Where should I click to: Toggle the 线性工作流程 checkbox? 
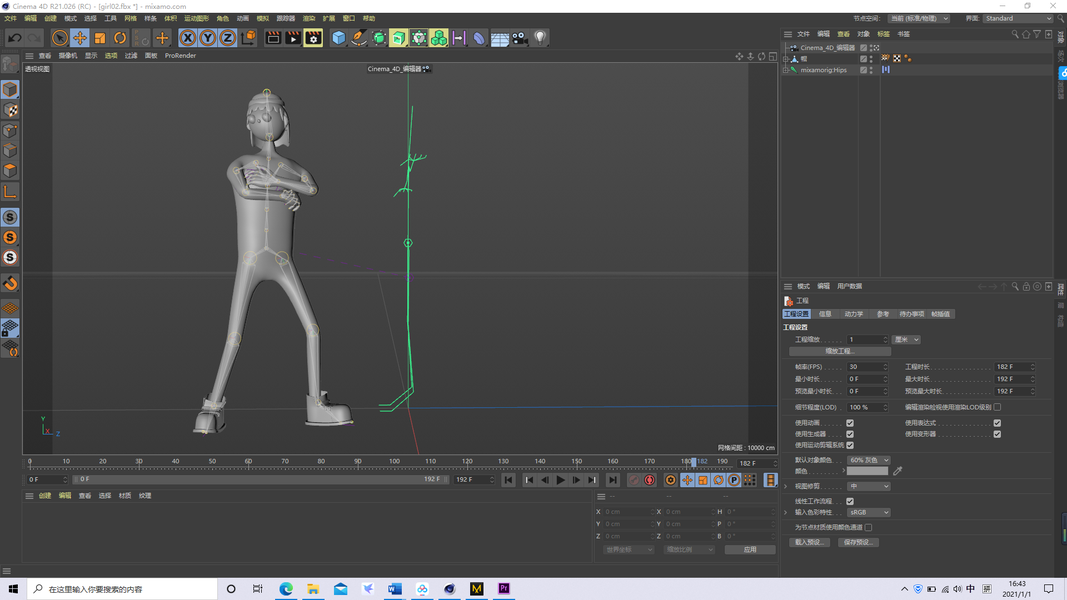tap(850, 501)
